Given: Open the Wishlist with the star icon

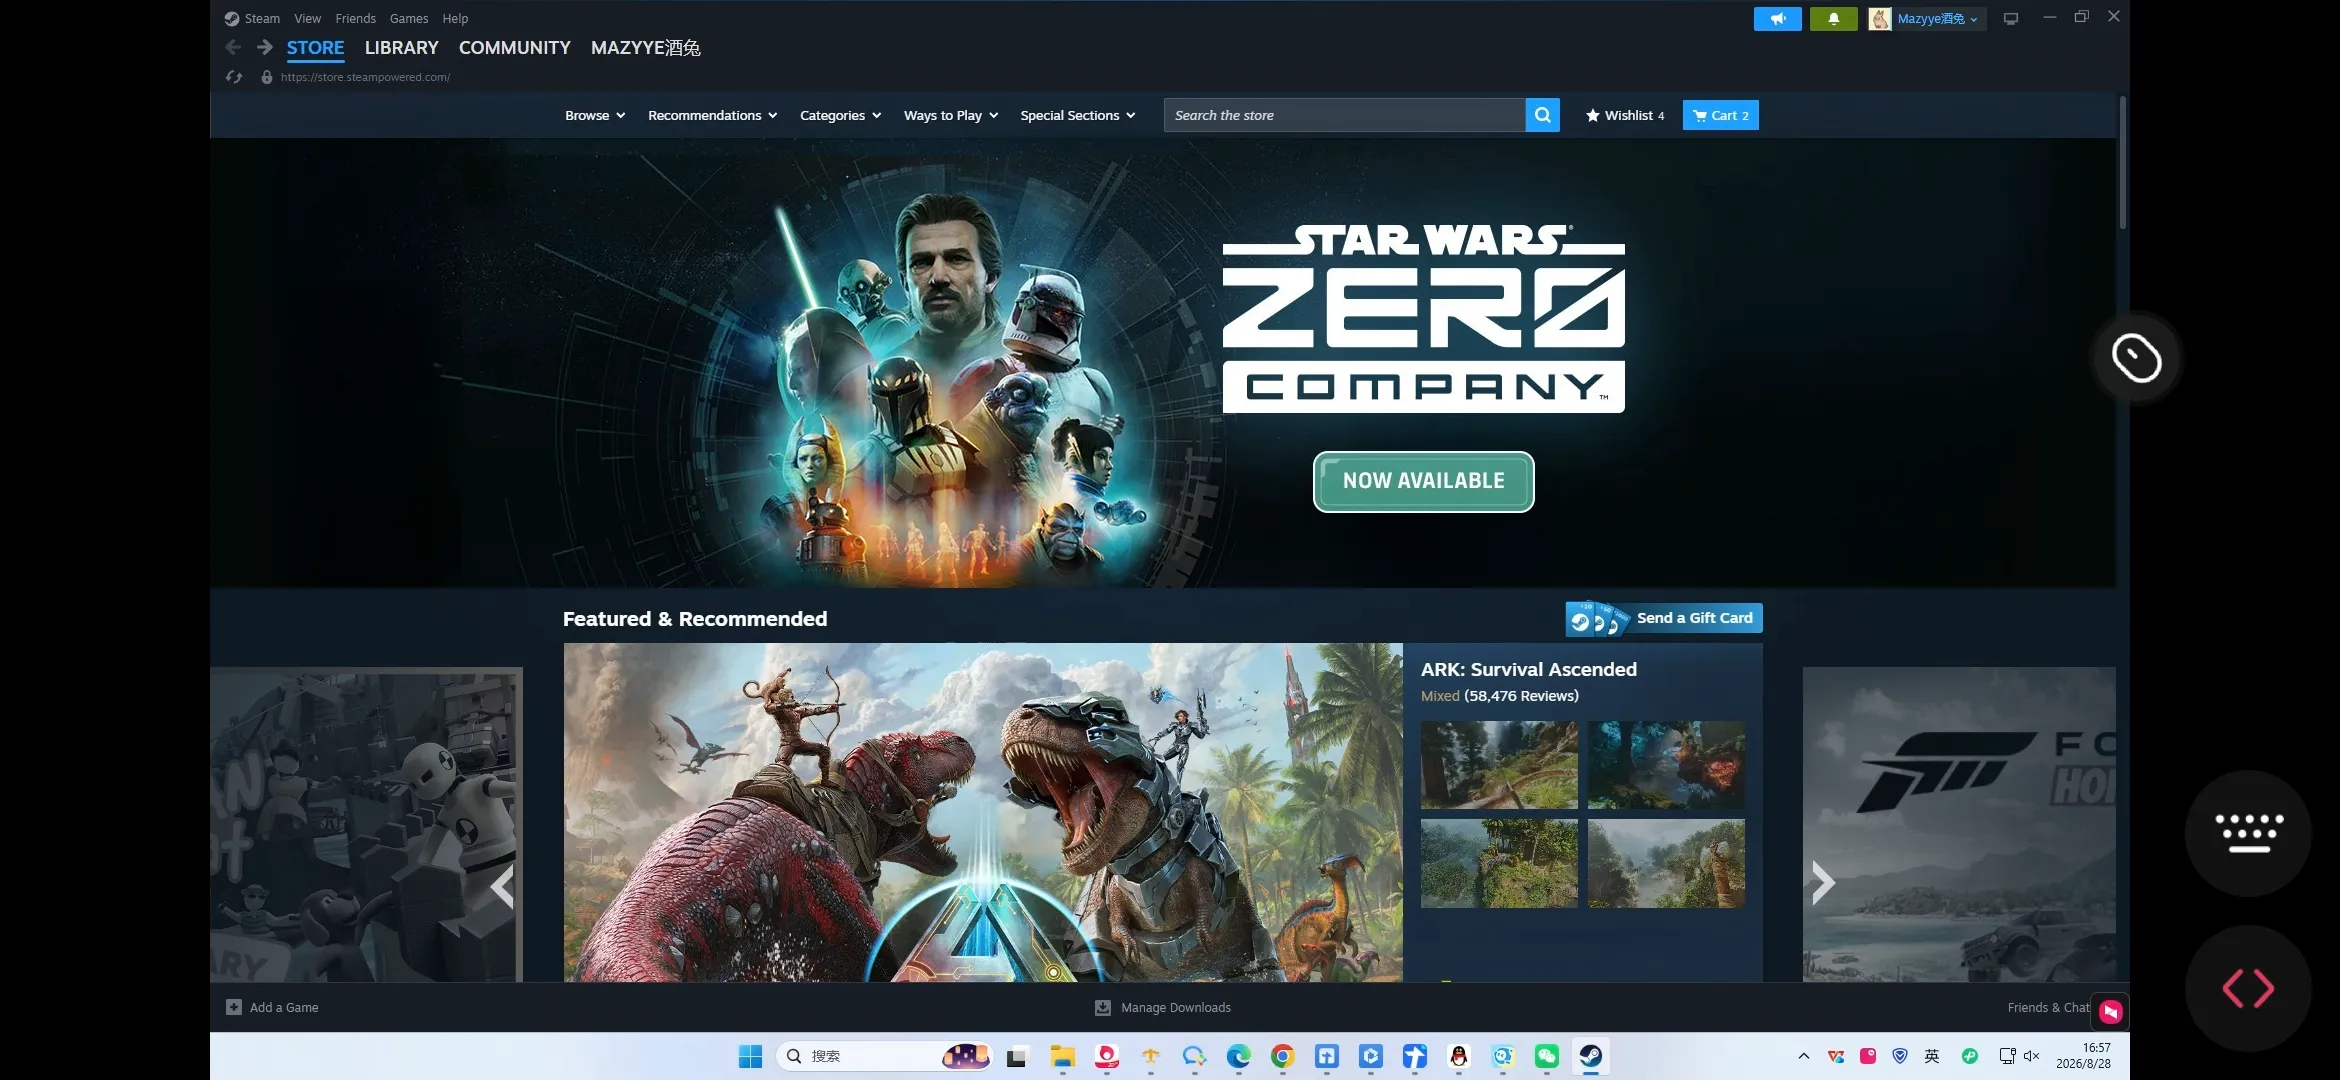Looking at the screenshot, I should 1625,115.
